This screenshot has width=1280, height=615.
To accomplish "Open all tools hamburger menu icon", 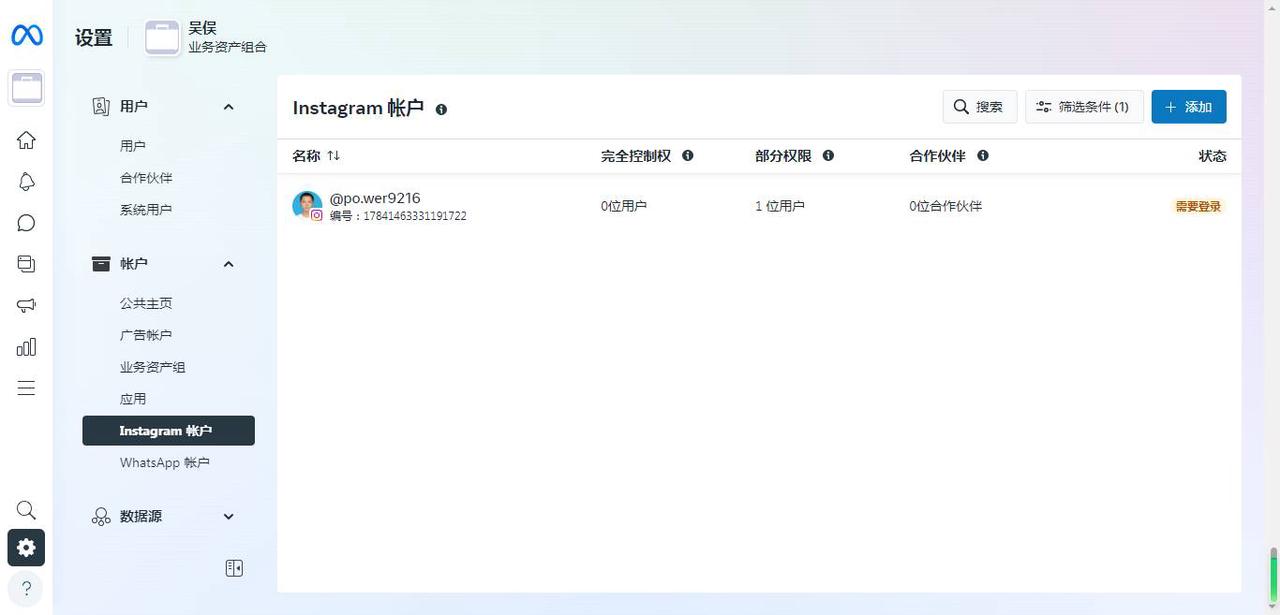I will click(x=27, y=388).
